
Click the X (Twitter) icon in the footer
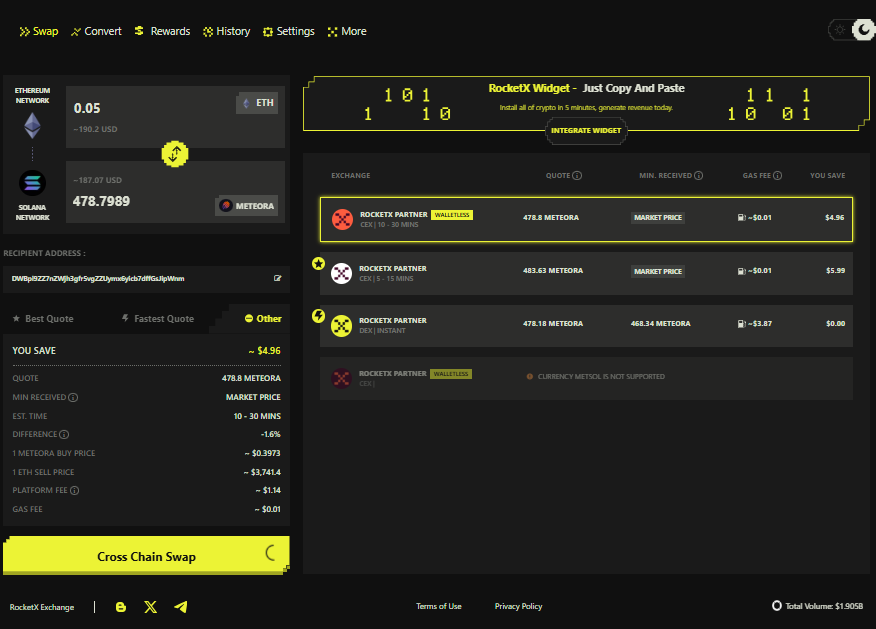151,607
